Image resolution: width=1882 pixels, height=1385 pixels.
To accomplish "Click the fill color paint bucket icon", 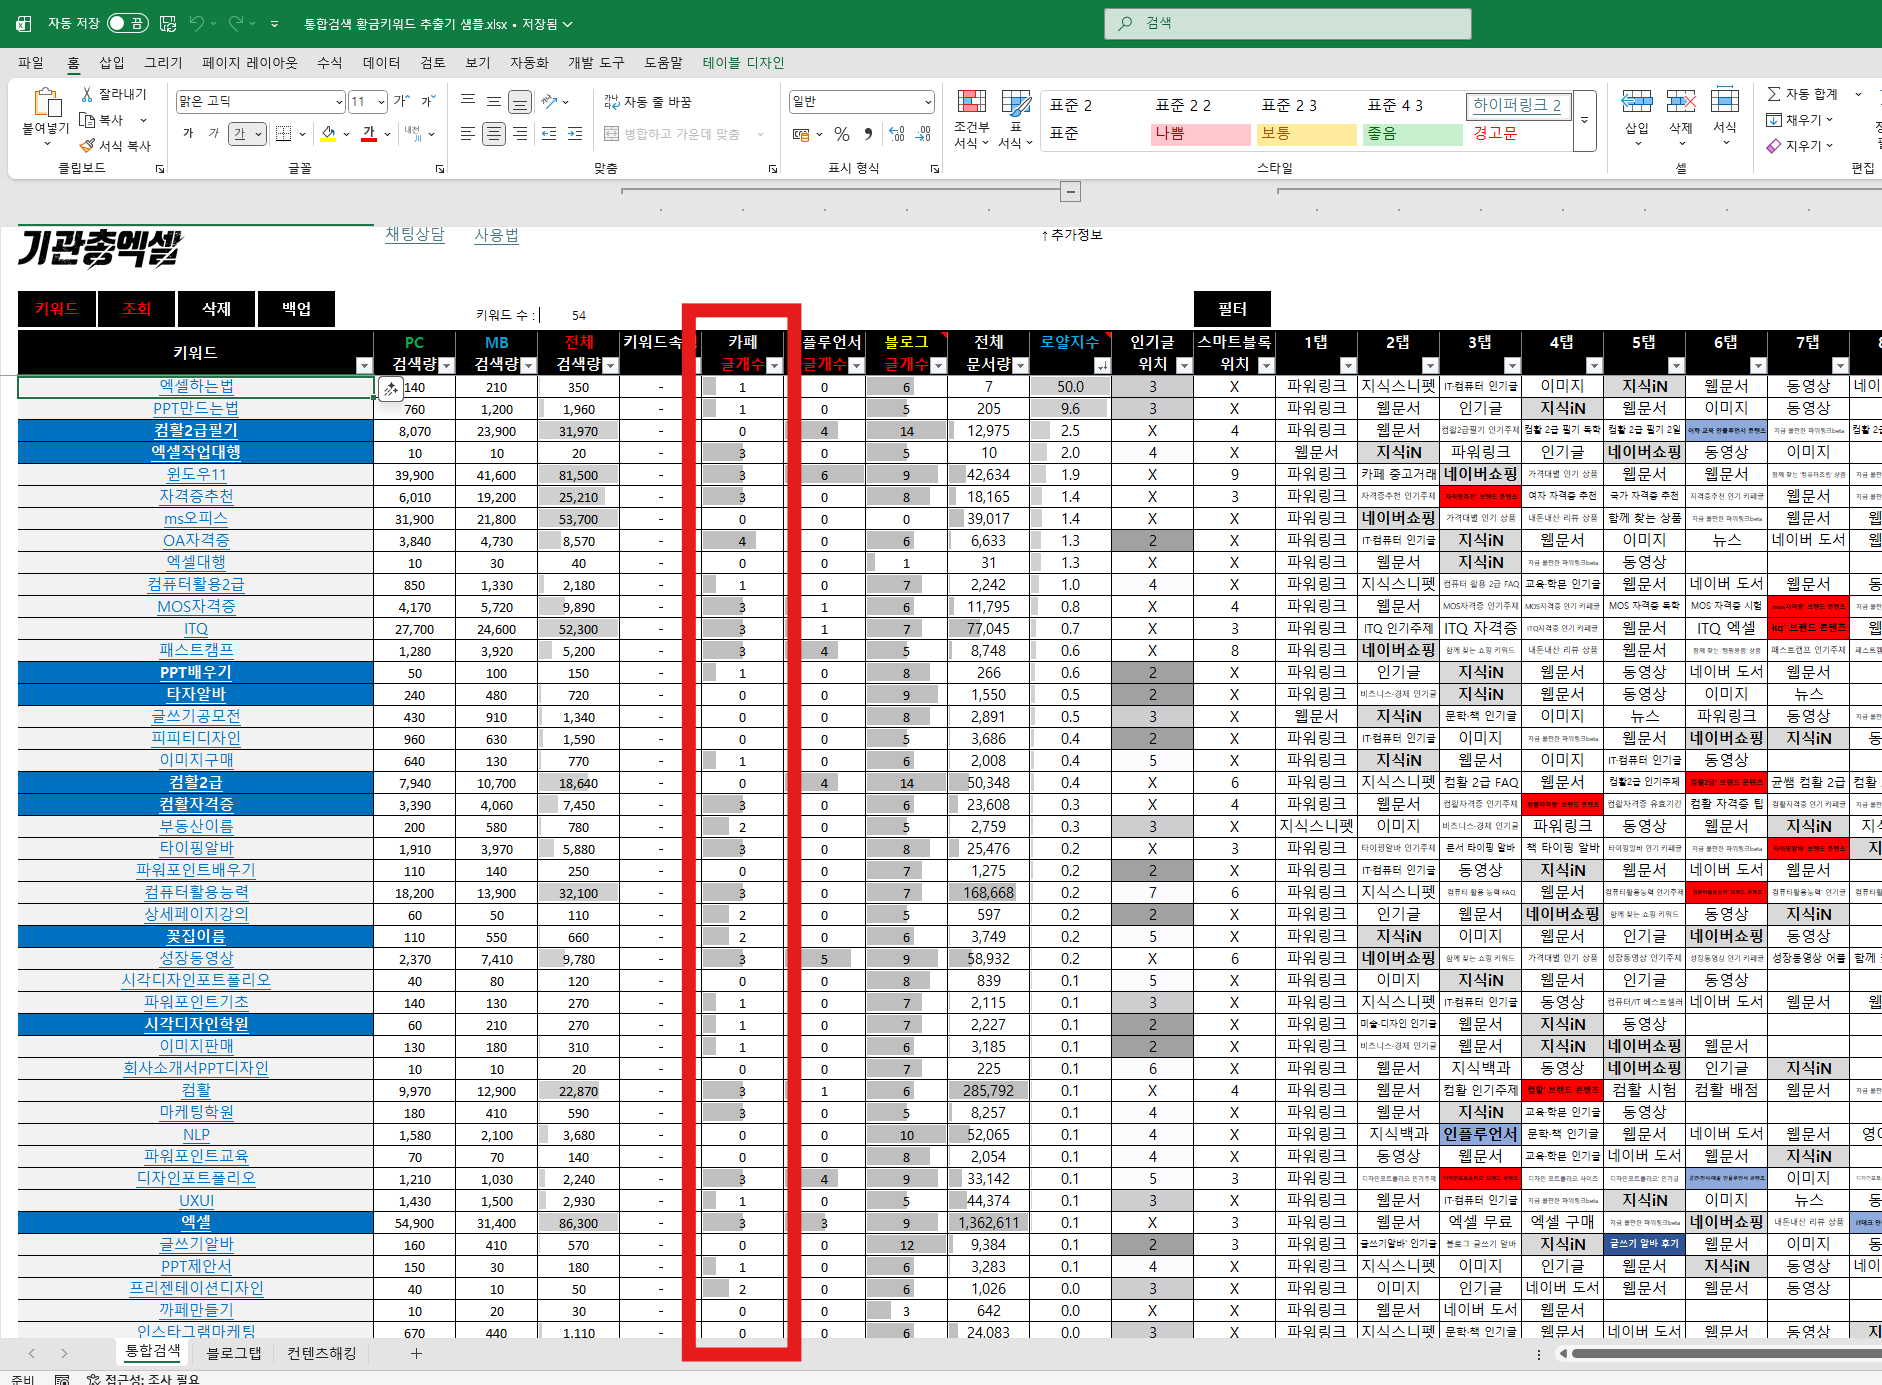I will 328,134.
